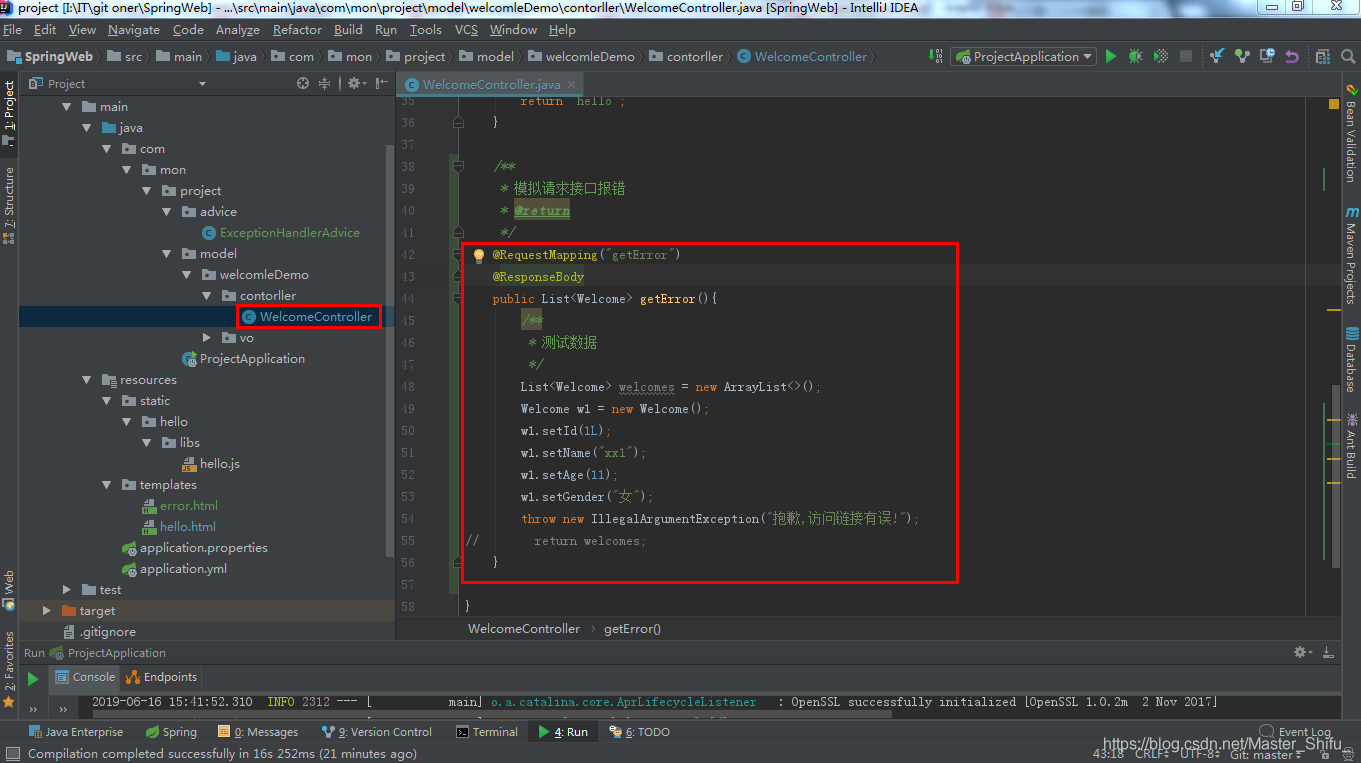Image resolution: width=1361 pixels, height=763 pixels.
Task: Run with Coverage from the toolbar
Action: (1161, 57)
